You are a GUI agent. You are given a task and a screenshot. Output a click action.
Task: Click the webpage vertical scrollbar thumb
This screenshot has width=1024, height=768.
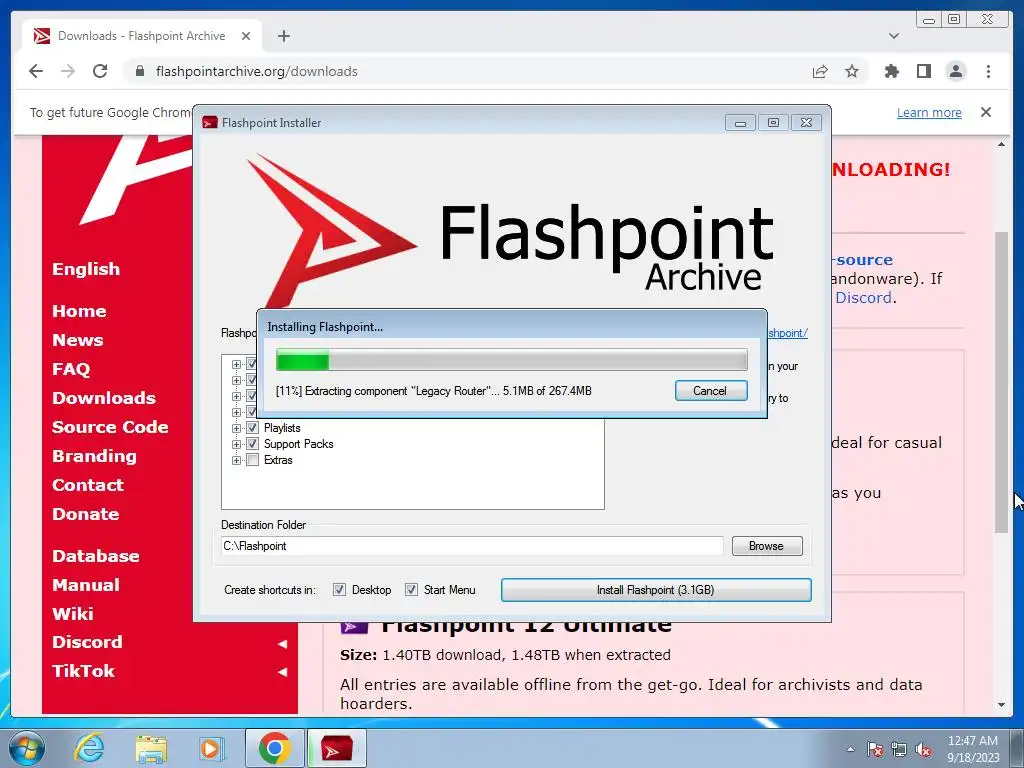(1001, 382)
